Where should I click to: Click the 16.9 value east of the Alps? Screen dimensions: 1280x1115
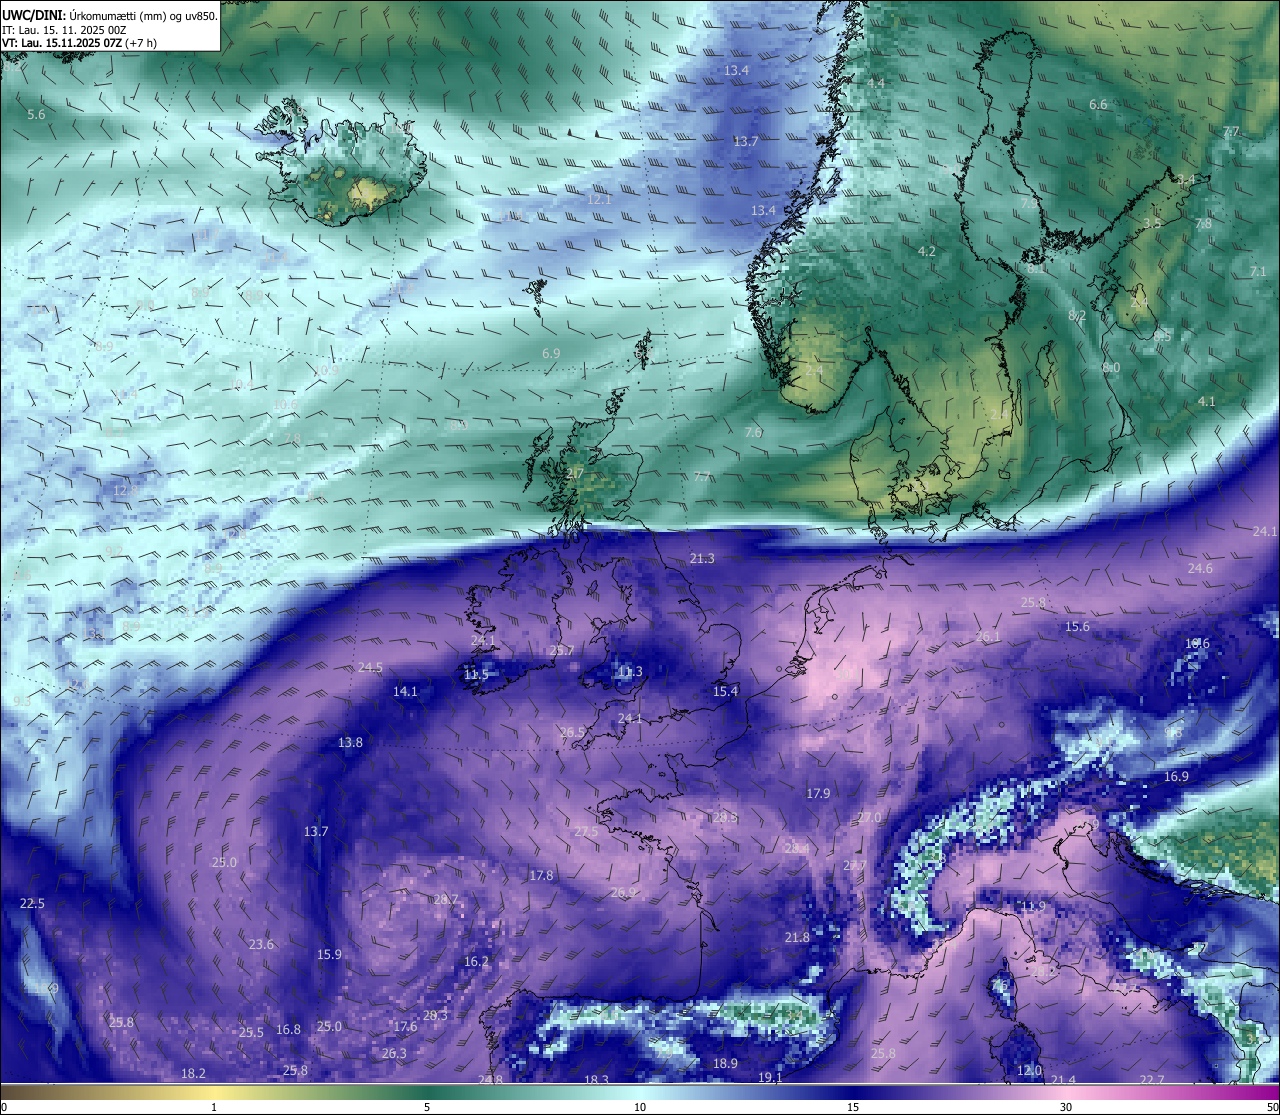[1176, 777]
